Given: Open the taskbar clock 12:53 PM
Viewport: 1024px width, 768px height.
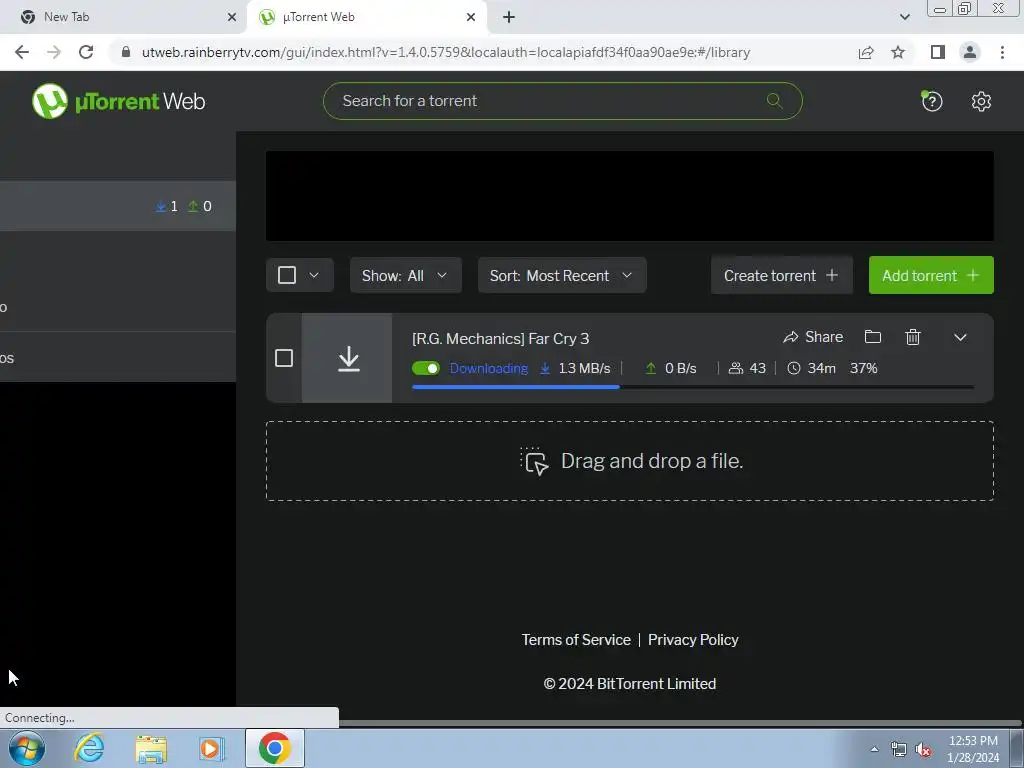Looking at the screenshot, I should 973,749.
